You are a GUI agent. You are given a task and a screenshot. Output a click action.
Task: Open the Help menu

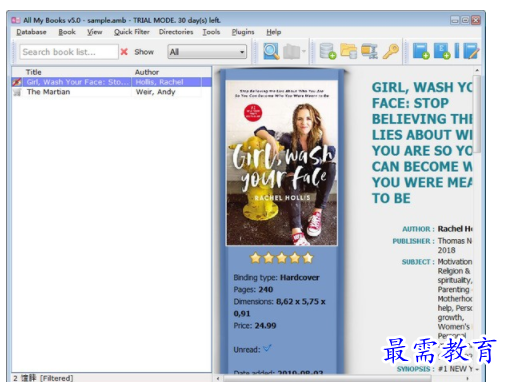274,32
